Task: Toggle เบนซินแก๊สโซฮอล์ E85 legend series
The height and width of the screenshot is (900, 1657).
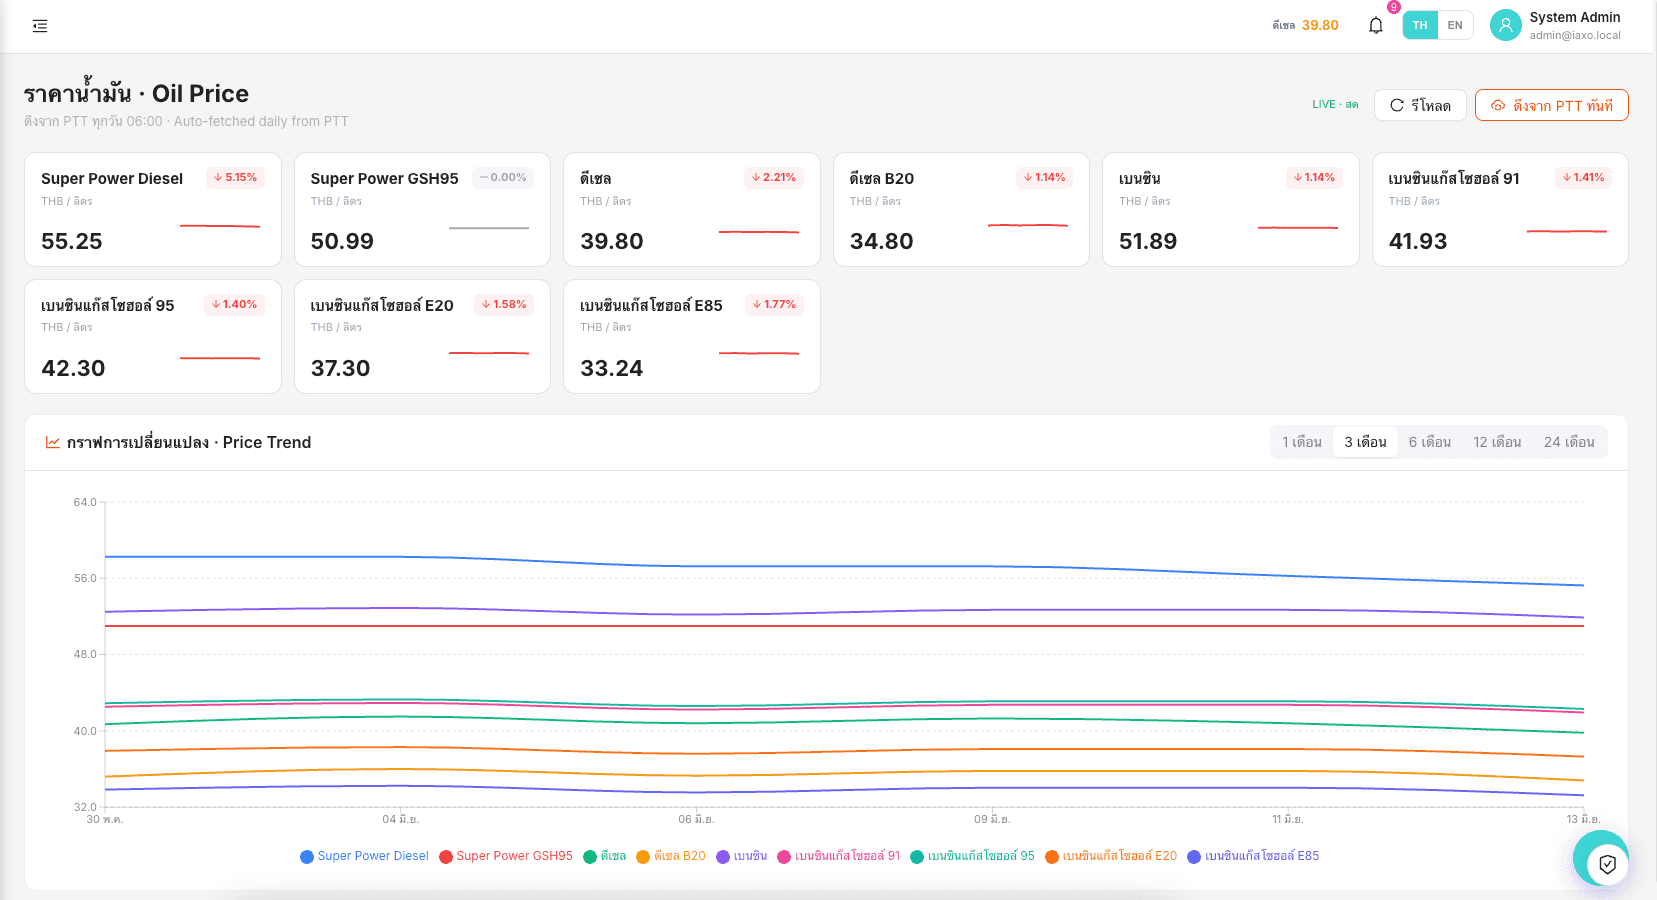Action: (x=1253, y=856)
